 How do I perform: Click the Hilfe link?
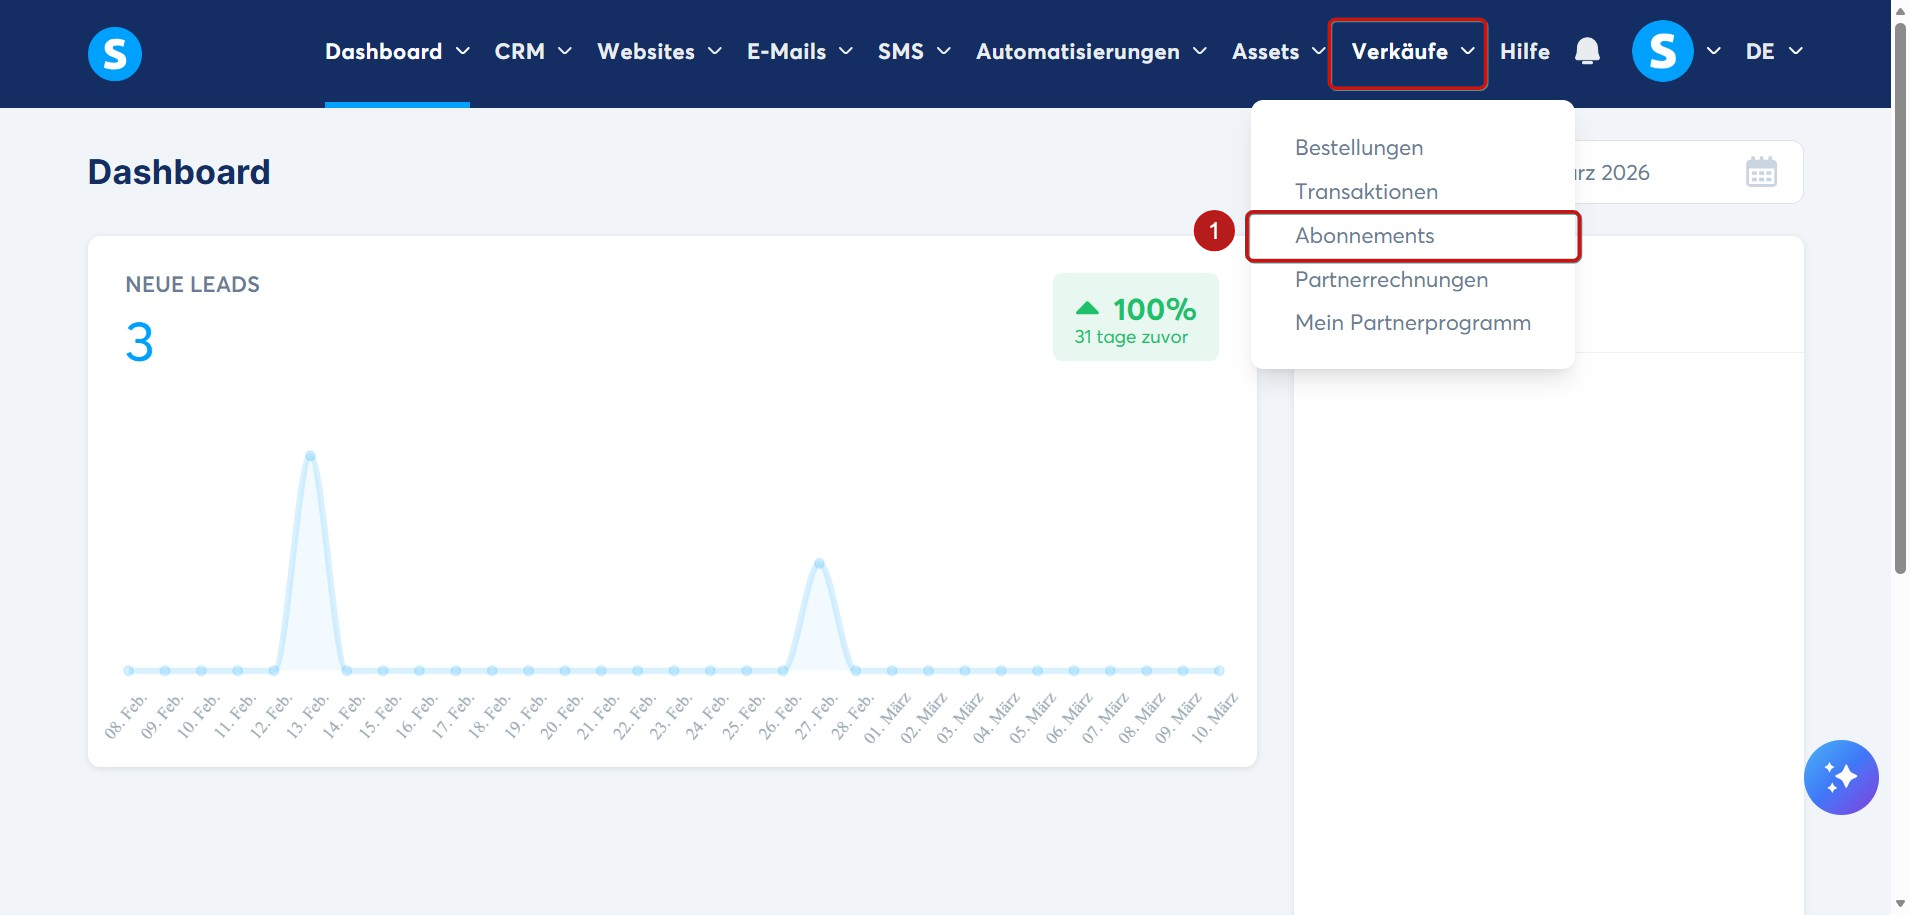pyautogui.click(x=1524, y=51)
